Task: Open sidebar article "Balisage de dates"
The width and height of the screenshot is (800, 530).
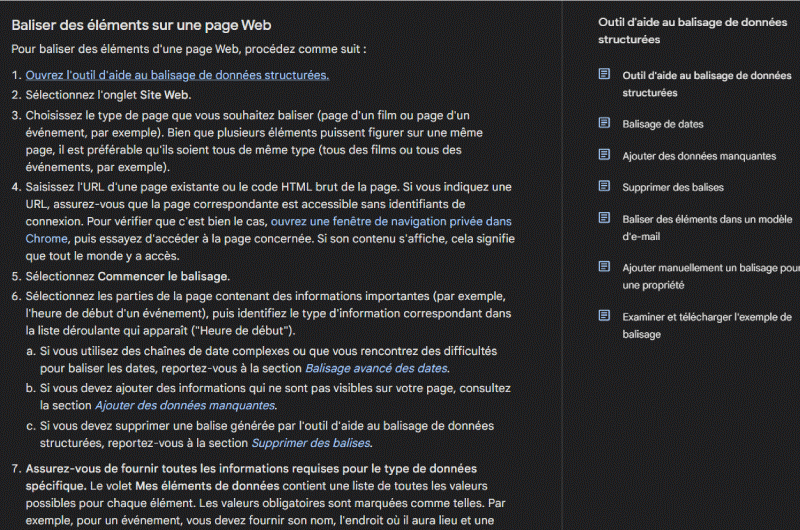Action: (663, 124)
